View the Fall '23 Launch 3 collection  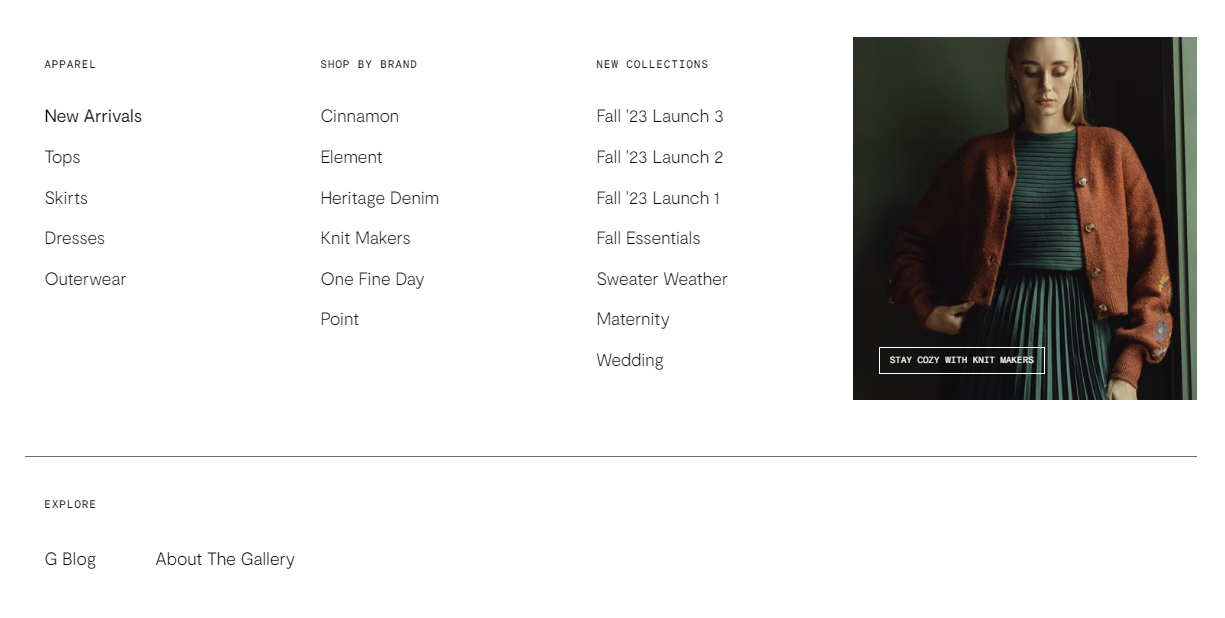click(660, 116)
